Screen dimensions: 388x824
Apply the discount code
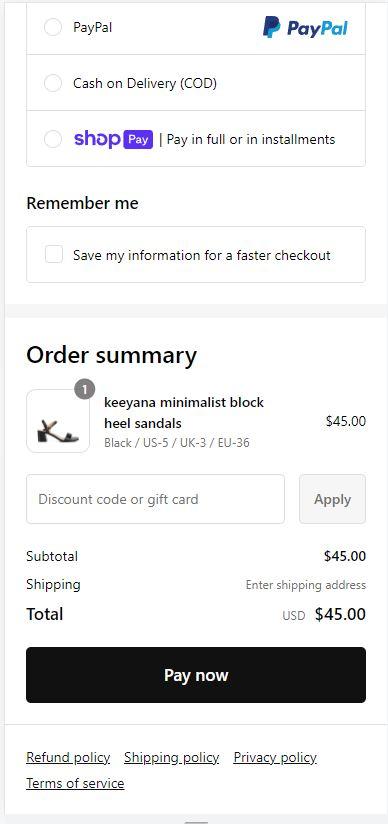[x=332, y=499]
